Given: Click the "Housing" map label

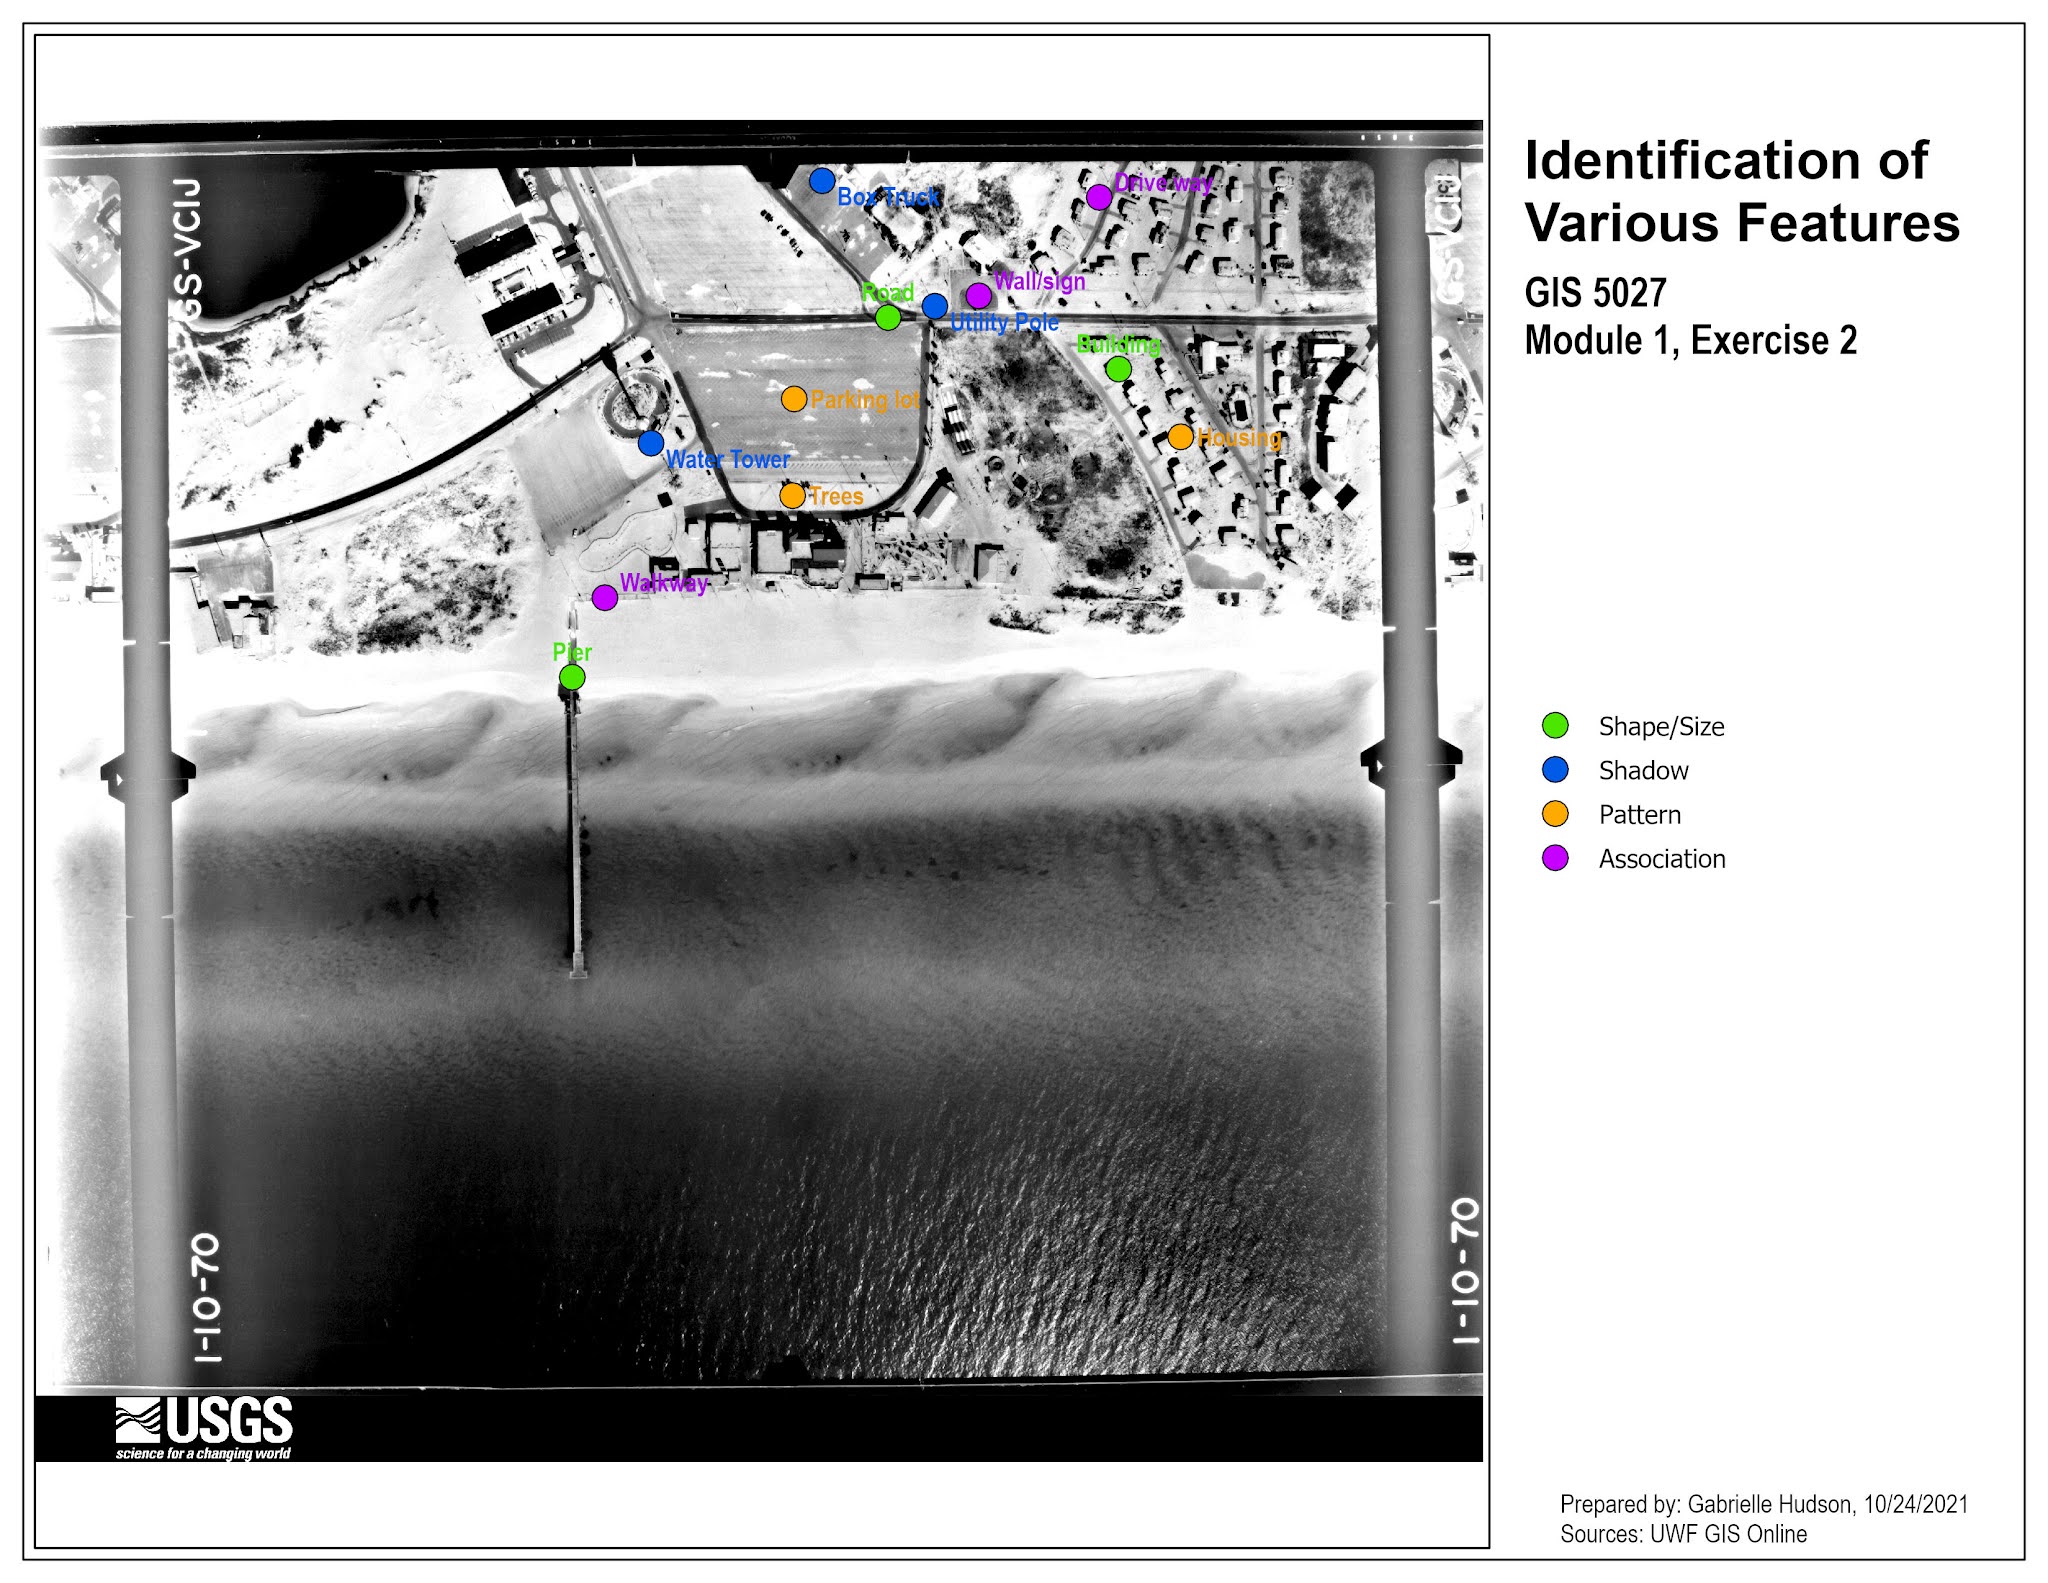Looking at the screenshot, I should [x=1239, y=437].
